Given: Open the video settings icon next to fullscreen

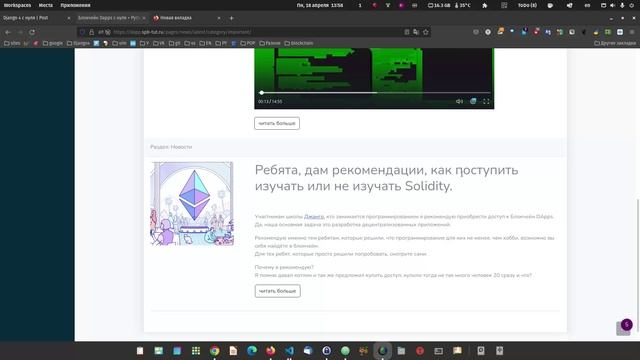Looking at the screenshot, I should pos(473,101).
